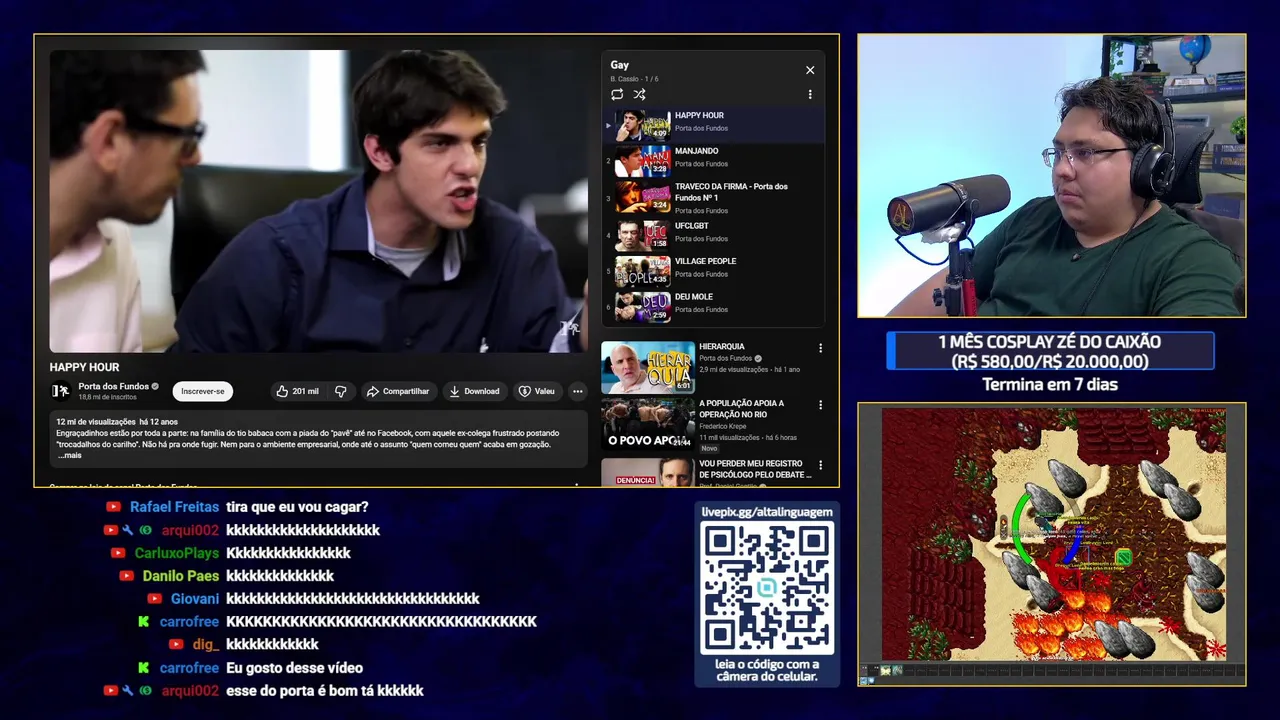Open Porta dos Fundos channel avatar
This screenshot has height=720, width=1280.
tap(60, 391)
